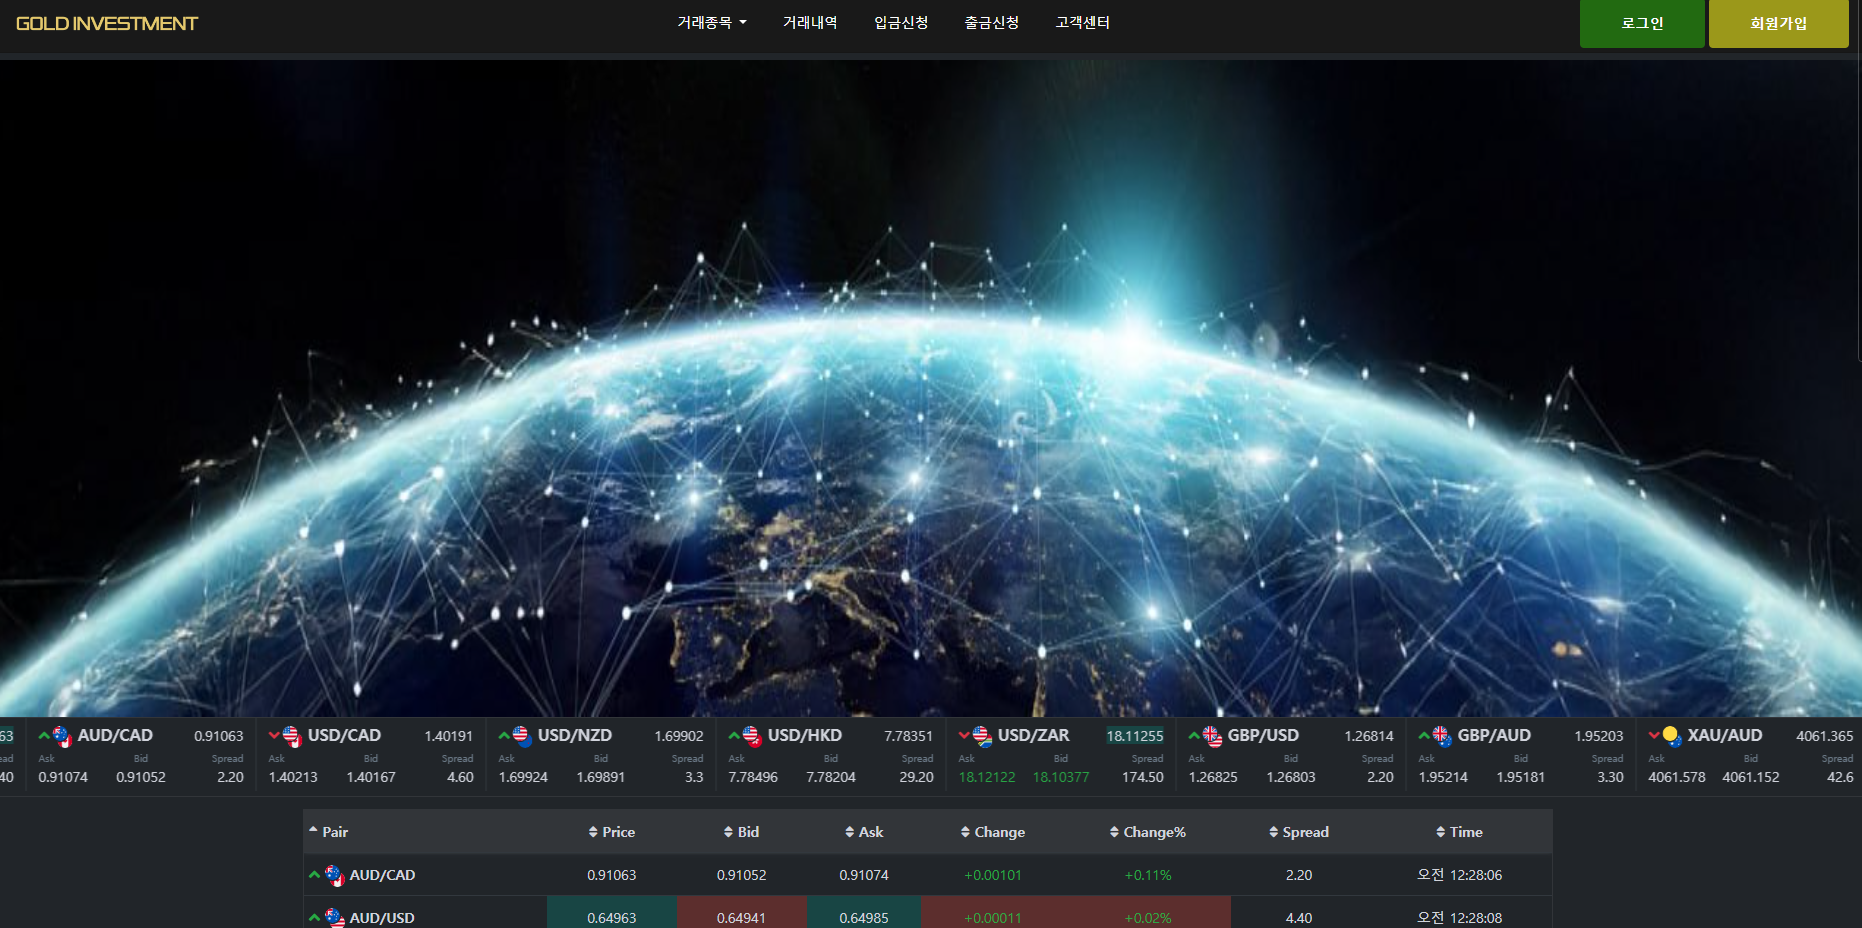
Task: Click the GBP/AUD flag icon in the ticker
Action: [1442, 737]
